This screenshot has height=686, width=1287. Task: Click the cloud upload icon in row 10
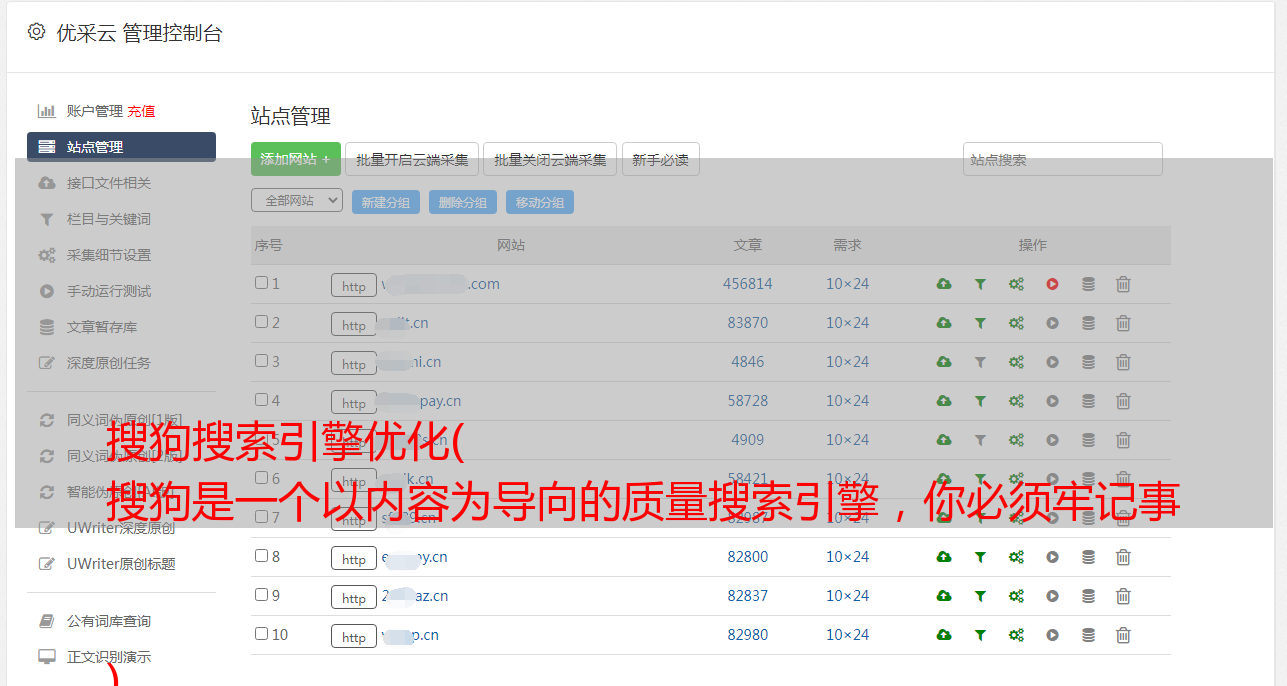click(944, 635)
